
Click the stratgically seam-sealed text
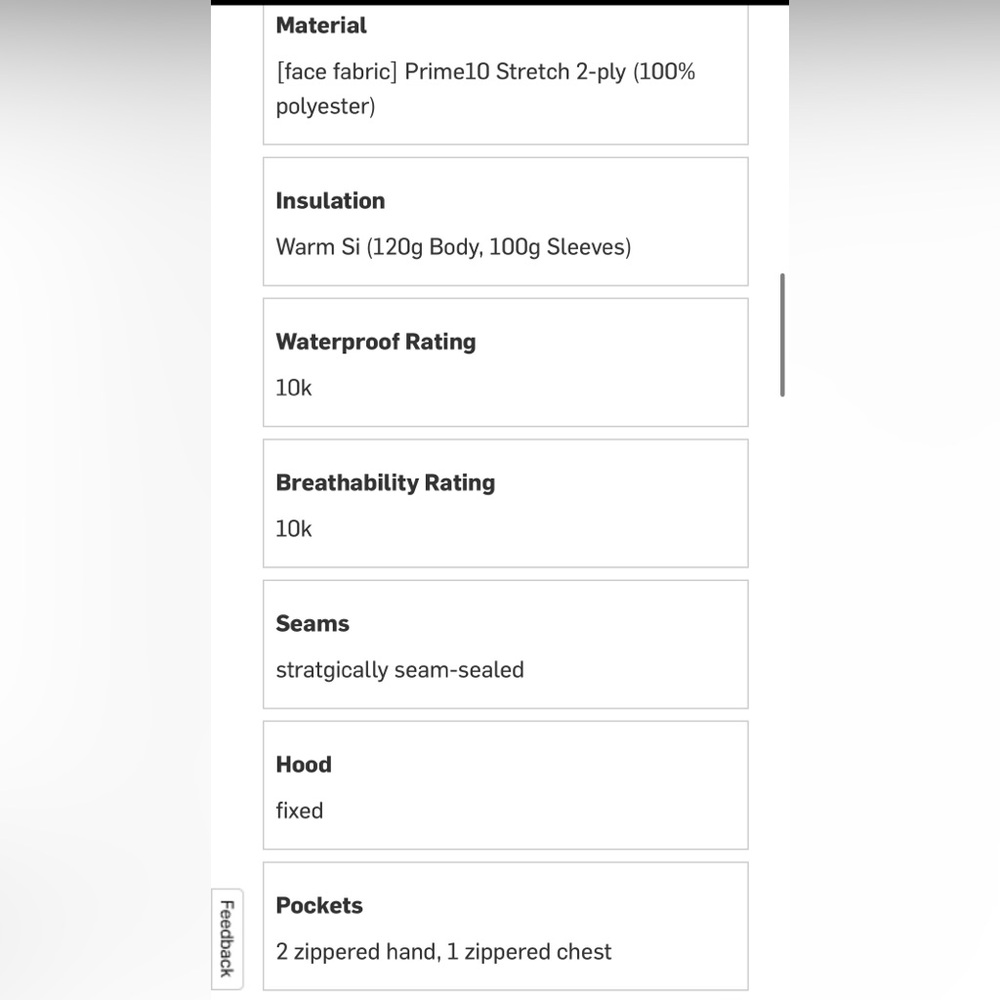400,670
